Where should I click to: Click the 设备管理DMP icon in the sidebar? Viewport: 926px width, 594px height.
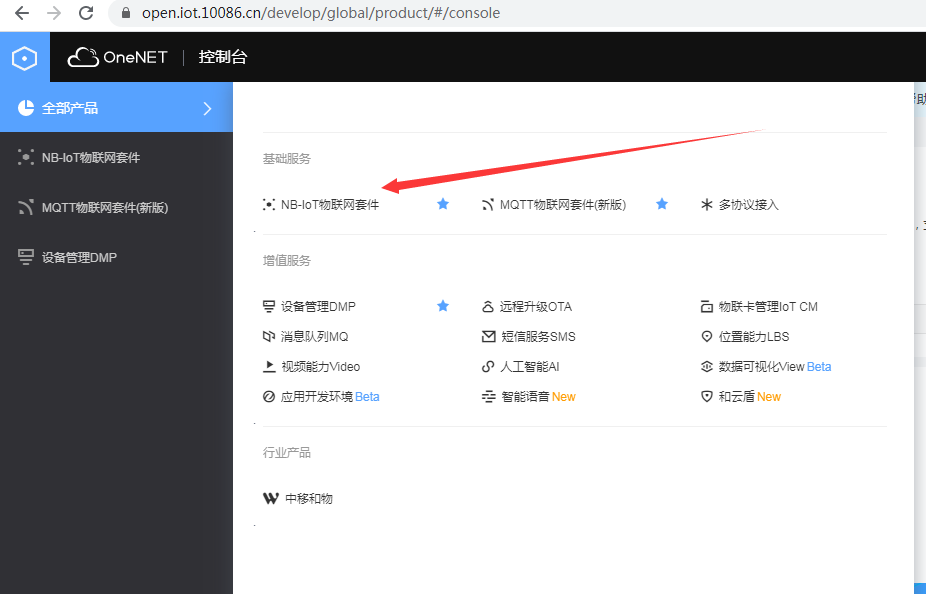26,257
